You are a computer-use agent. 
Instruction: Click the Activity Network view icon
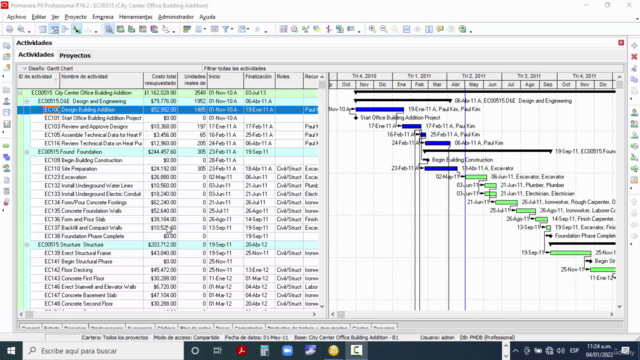65,29
